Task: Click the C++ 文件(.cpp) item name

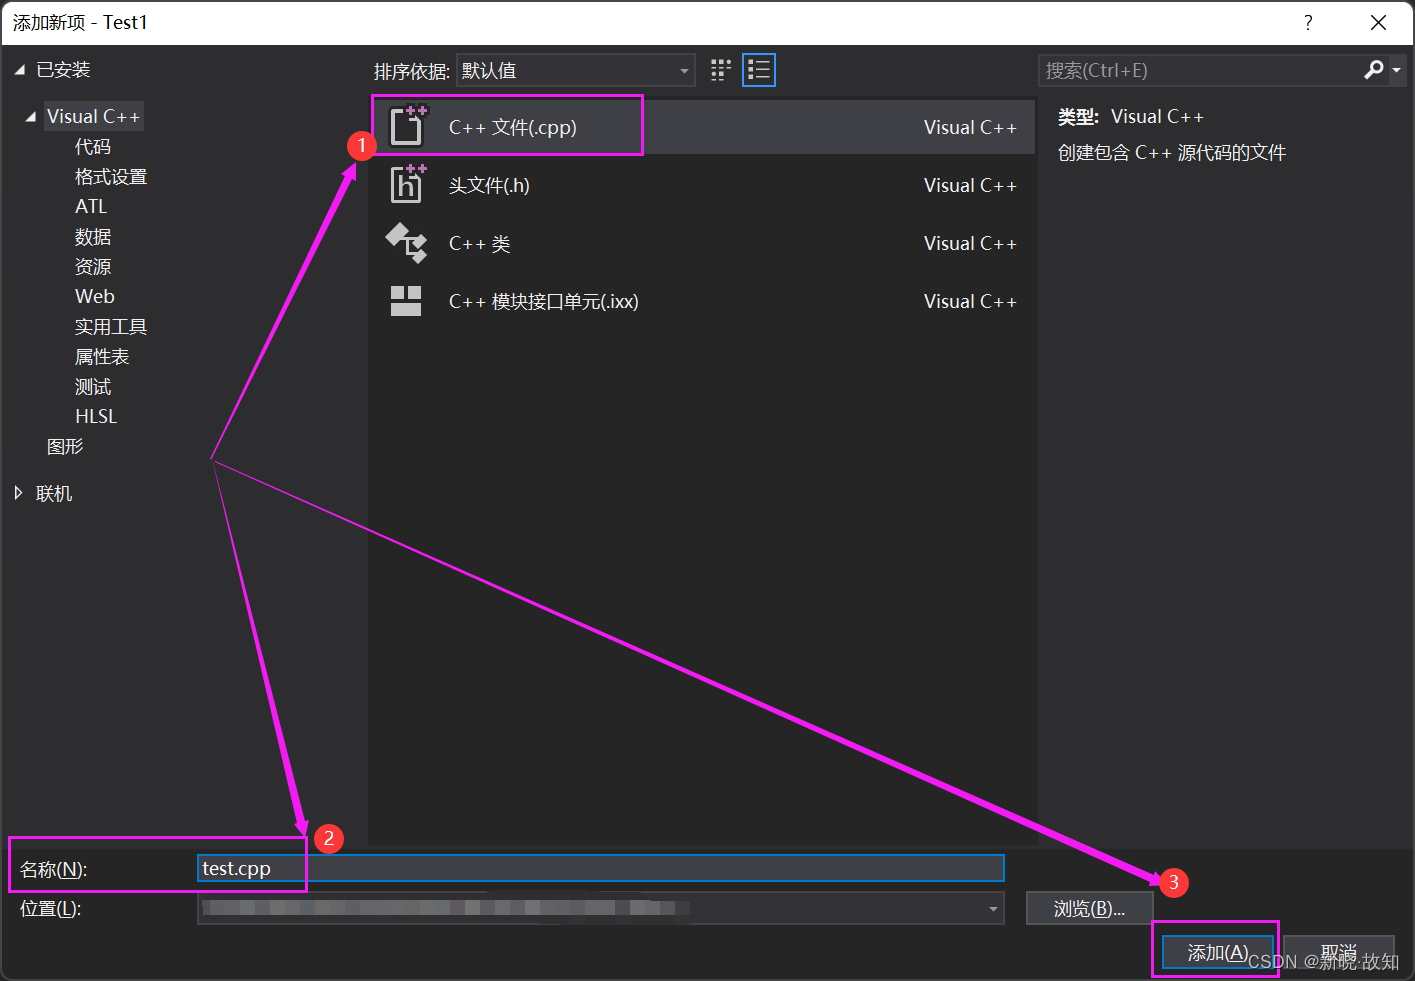Action: [x=512, y=127]
